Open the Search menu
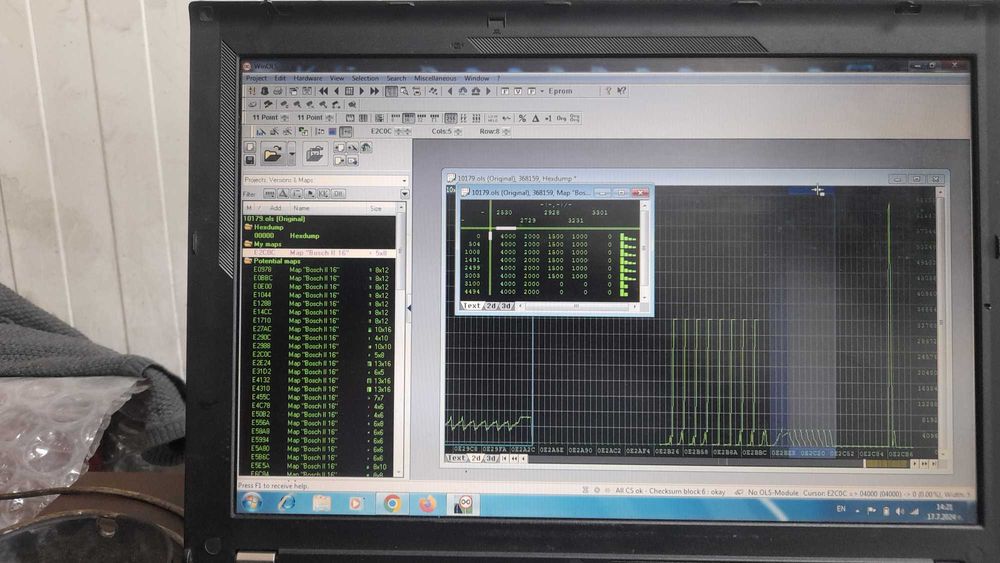1000x563 pixels. tap(396, 78)
